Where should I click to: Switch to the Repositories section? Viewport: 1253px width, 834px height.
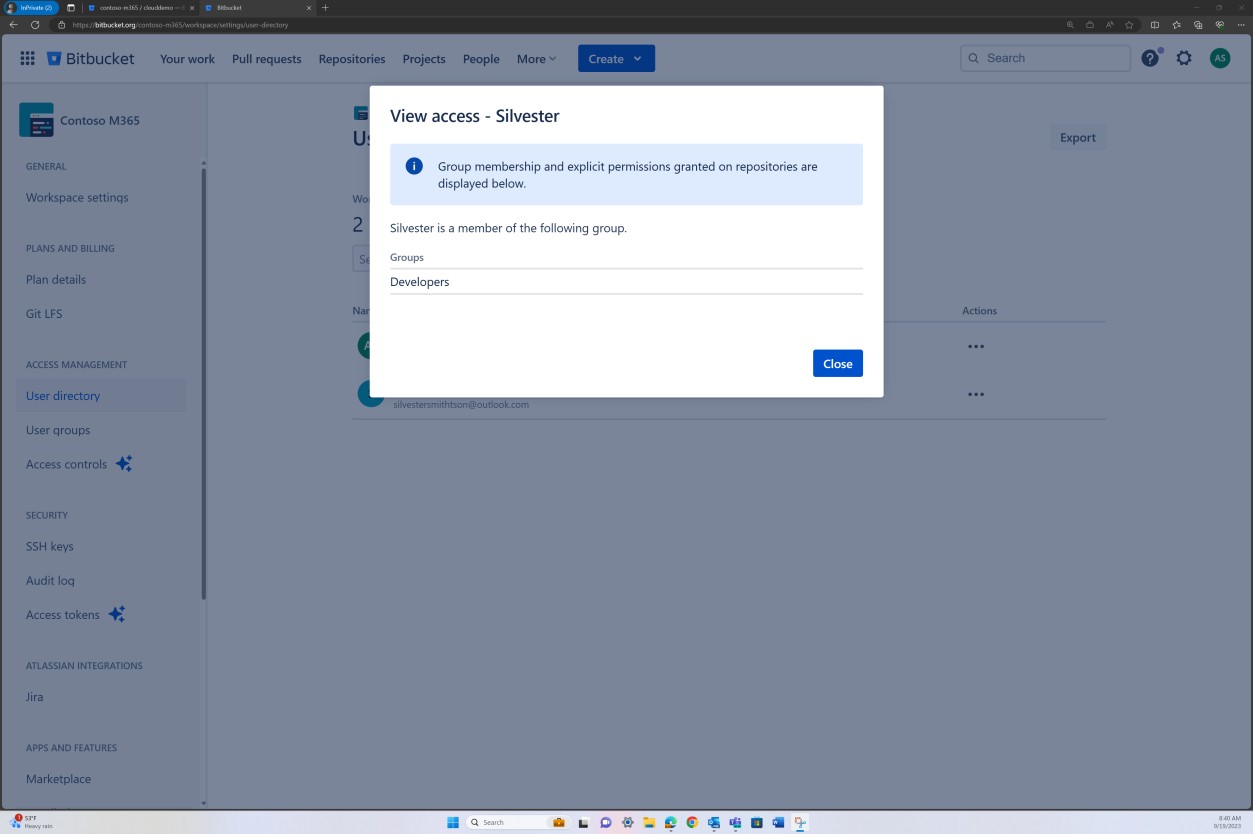click(x=351, y=58)
